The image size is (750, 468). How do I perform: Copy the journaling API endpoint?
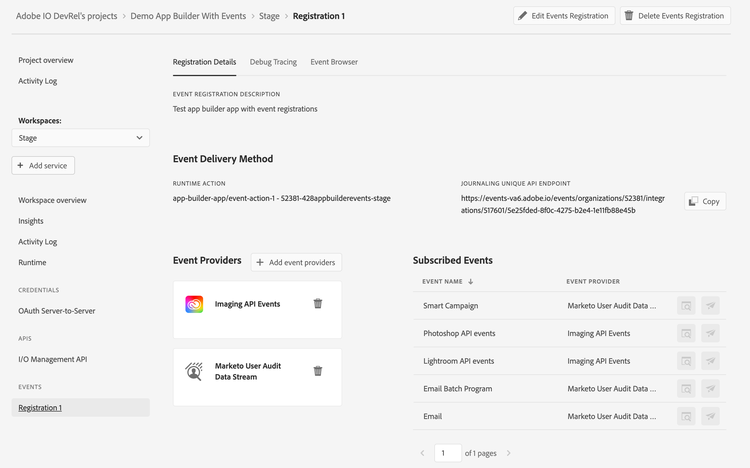coord(705,201)
